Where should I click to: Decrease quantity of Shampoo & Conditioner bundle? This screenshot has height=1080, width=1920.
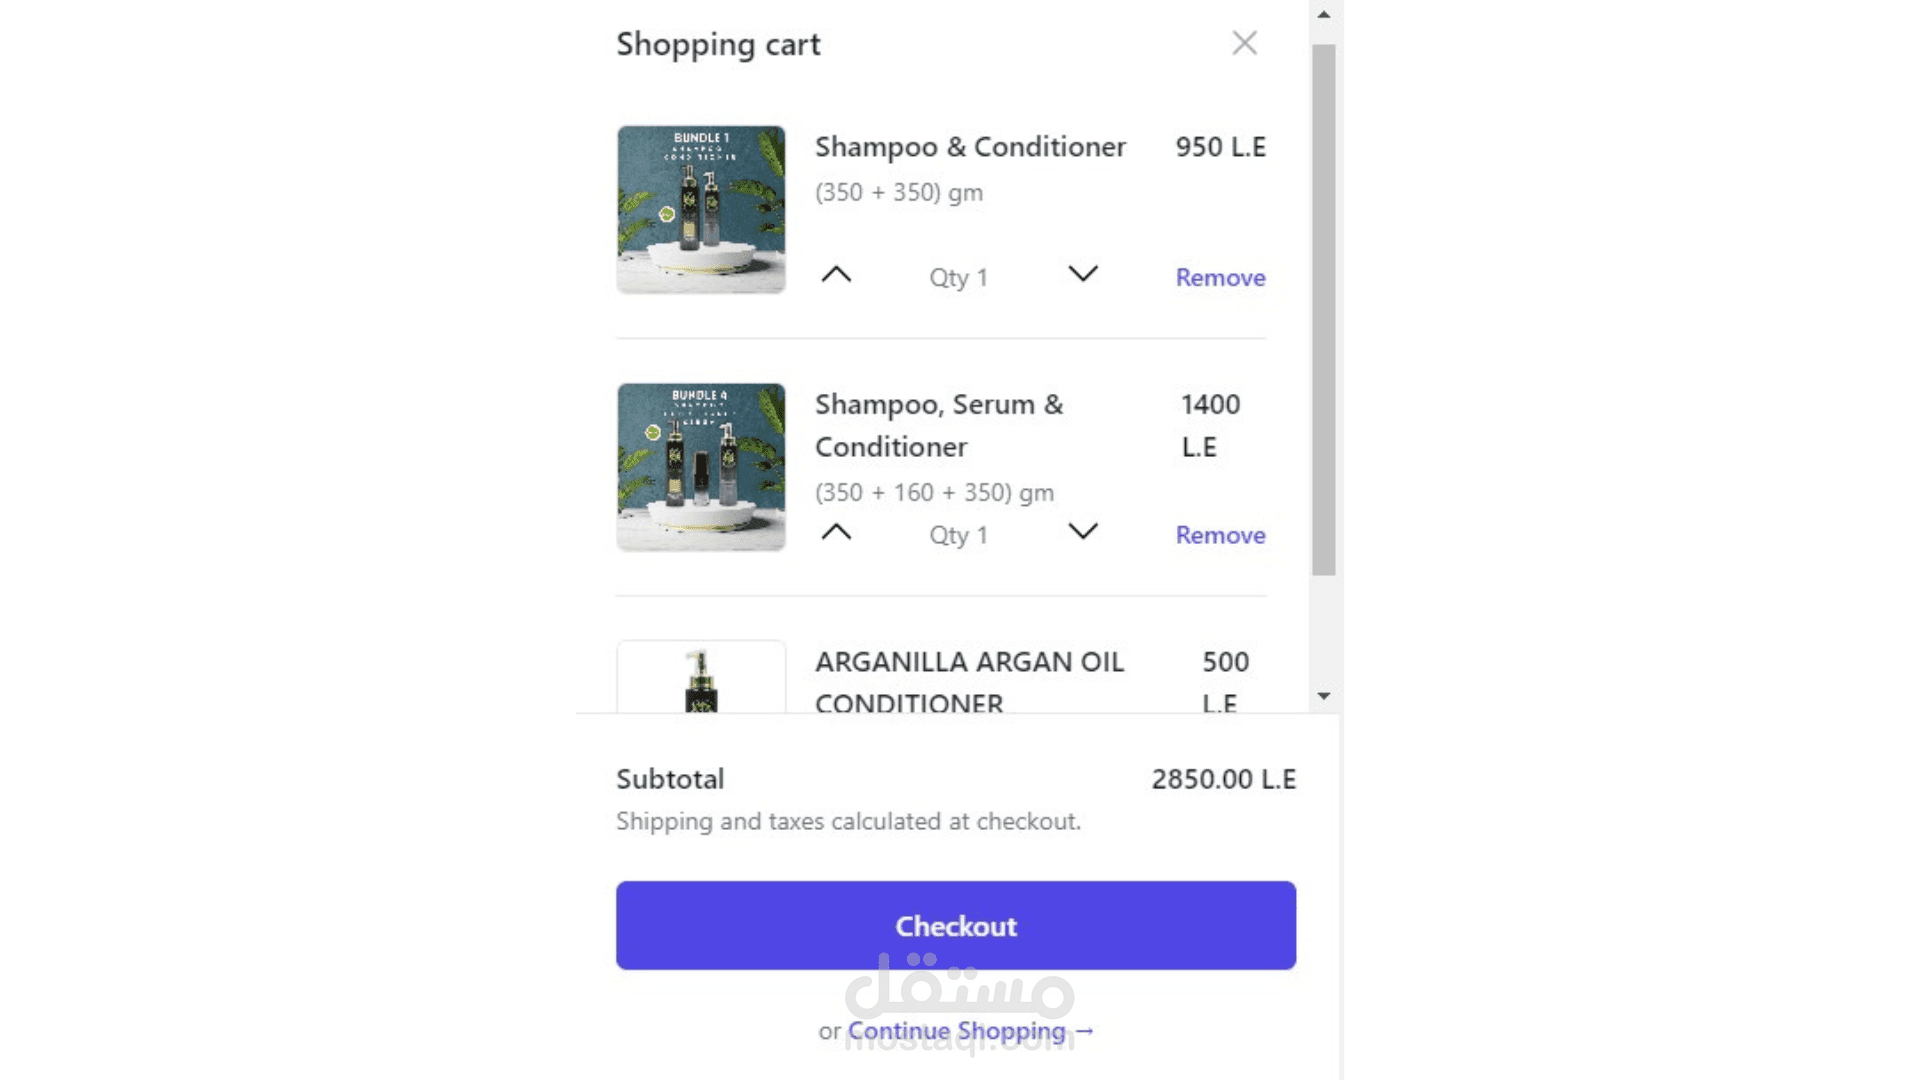pos(1083,274)
